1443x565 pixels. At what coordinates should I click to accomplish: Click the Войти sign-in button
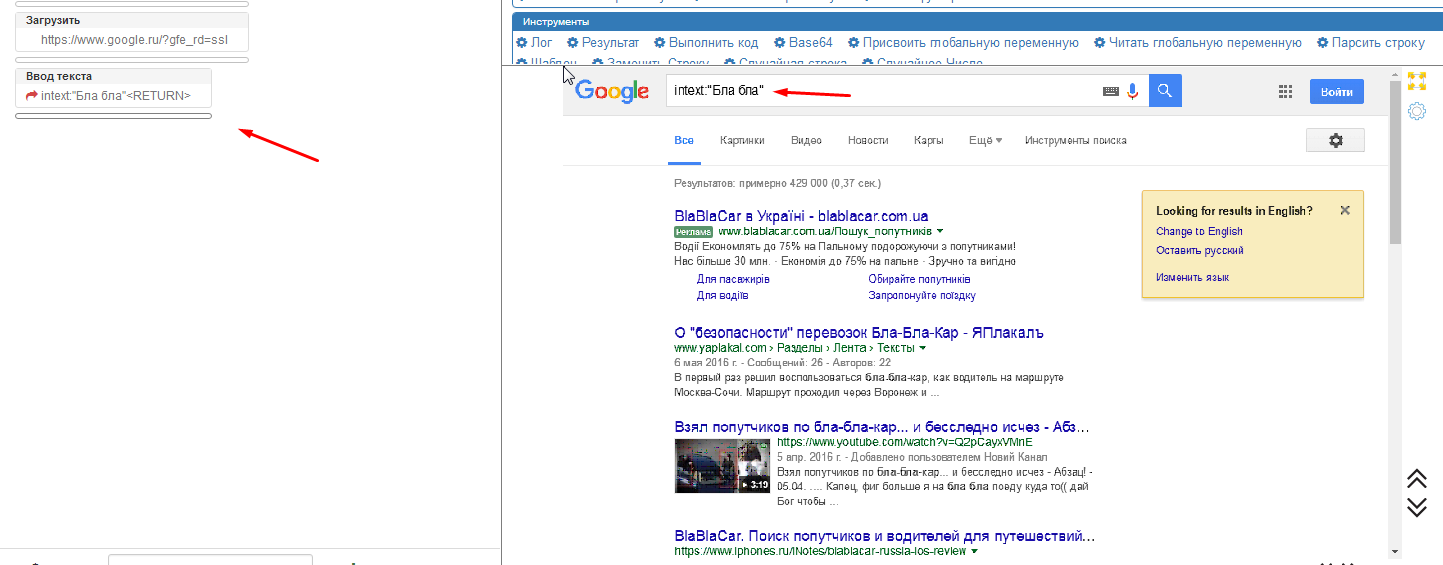(1336, 92)
